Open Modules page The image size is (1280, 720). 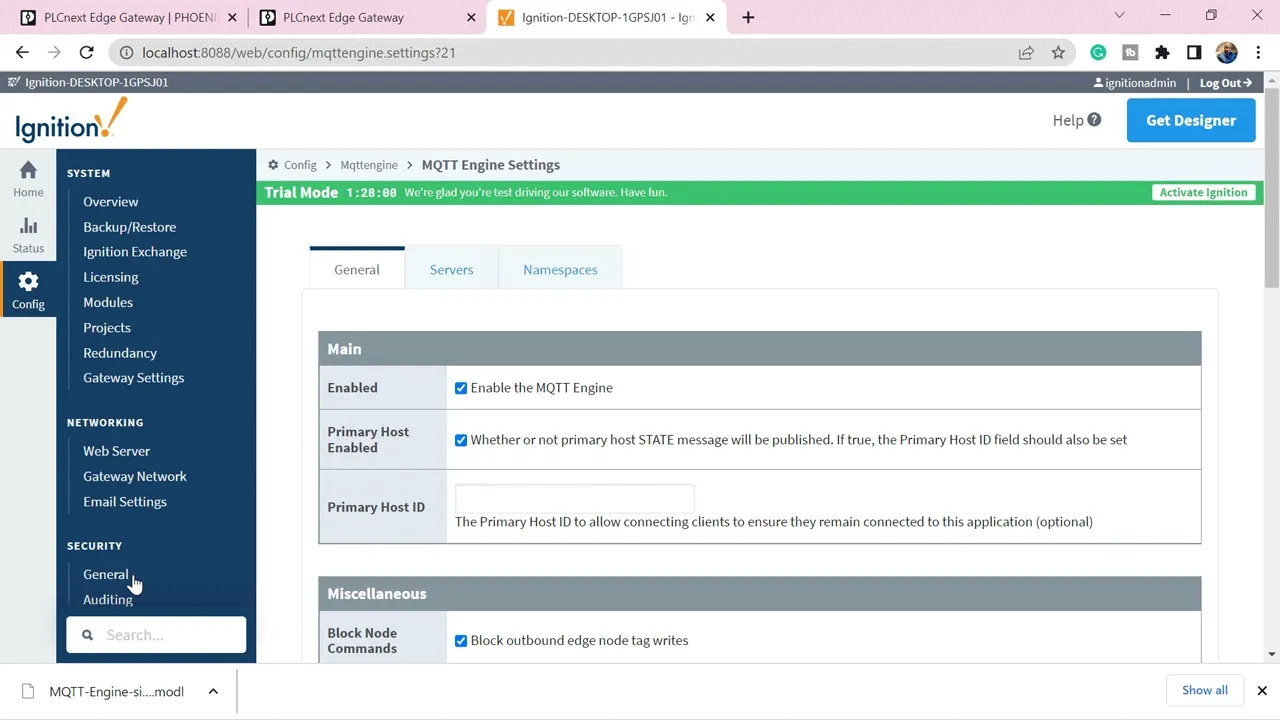pyautogui.click(x=108, y=302)
